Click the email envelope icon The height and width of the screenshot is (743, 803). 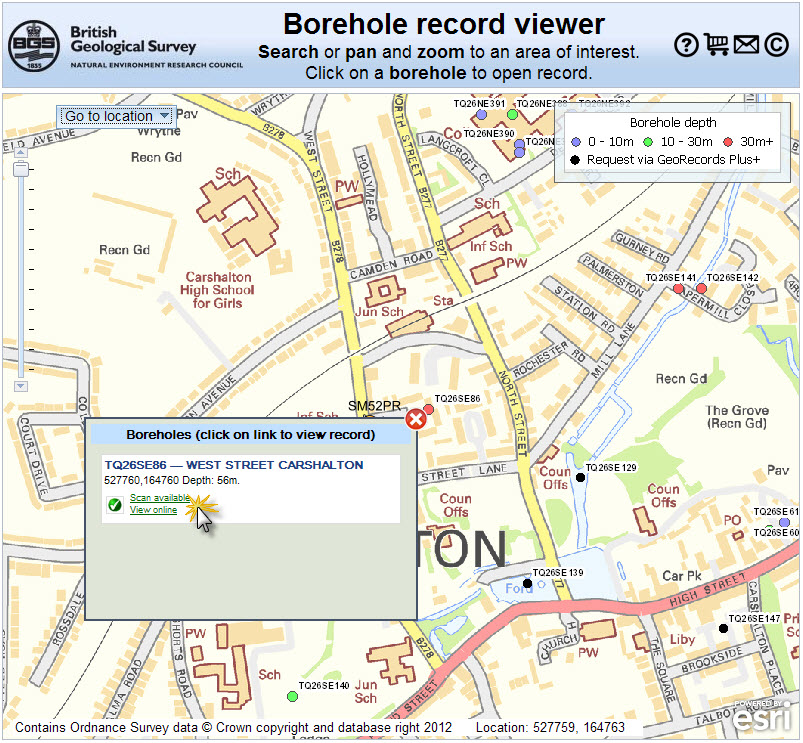[746, 45]
